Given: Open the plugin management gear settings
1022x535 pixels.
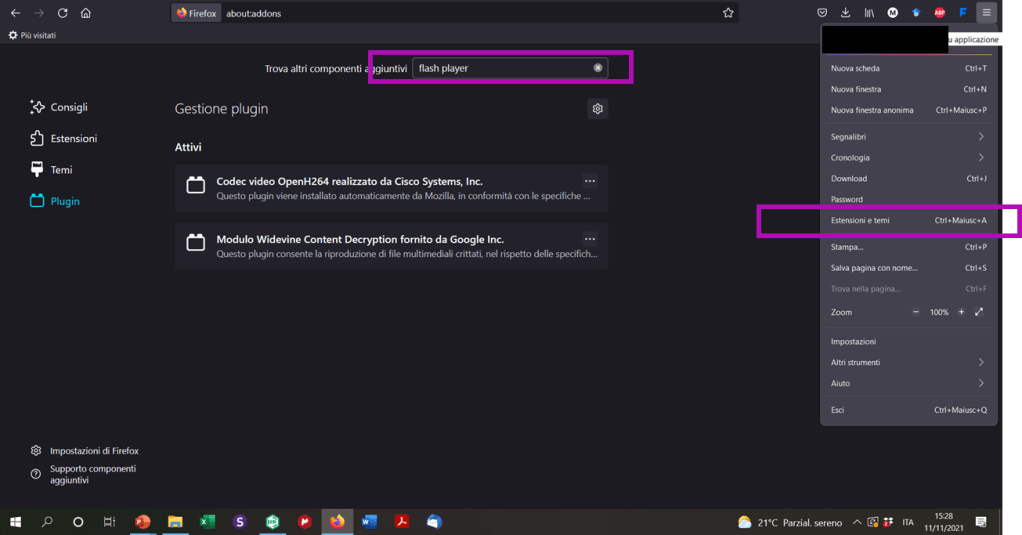Looking at the screenshot, I should pyautogui.click(x=598, y=109).
